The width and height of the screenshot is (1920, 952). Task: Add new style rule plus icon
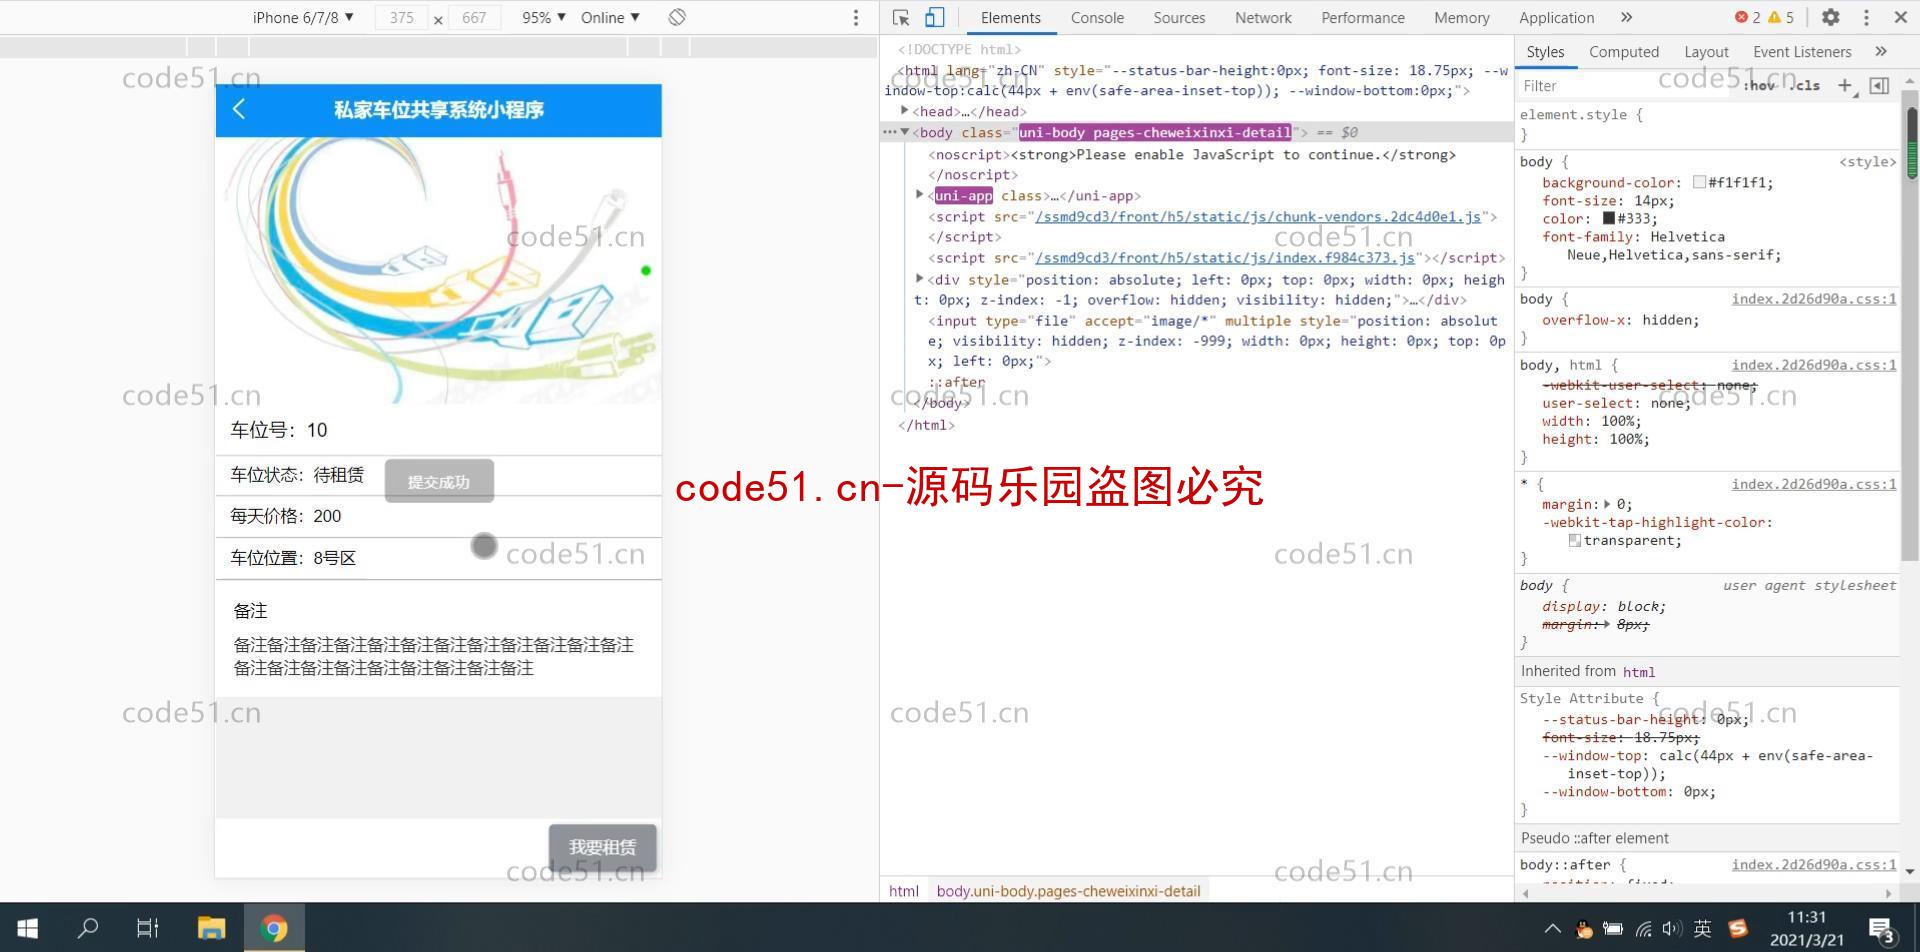(x=1845, y=86)
